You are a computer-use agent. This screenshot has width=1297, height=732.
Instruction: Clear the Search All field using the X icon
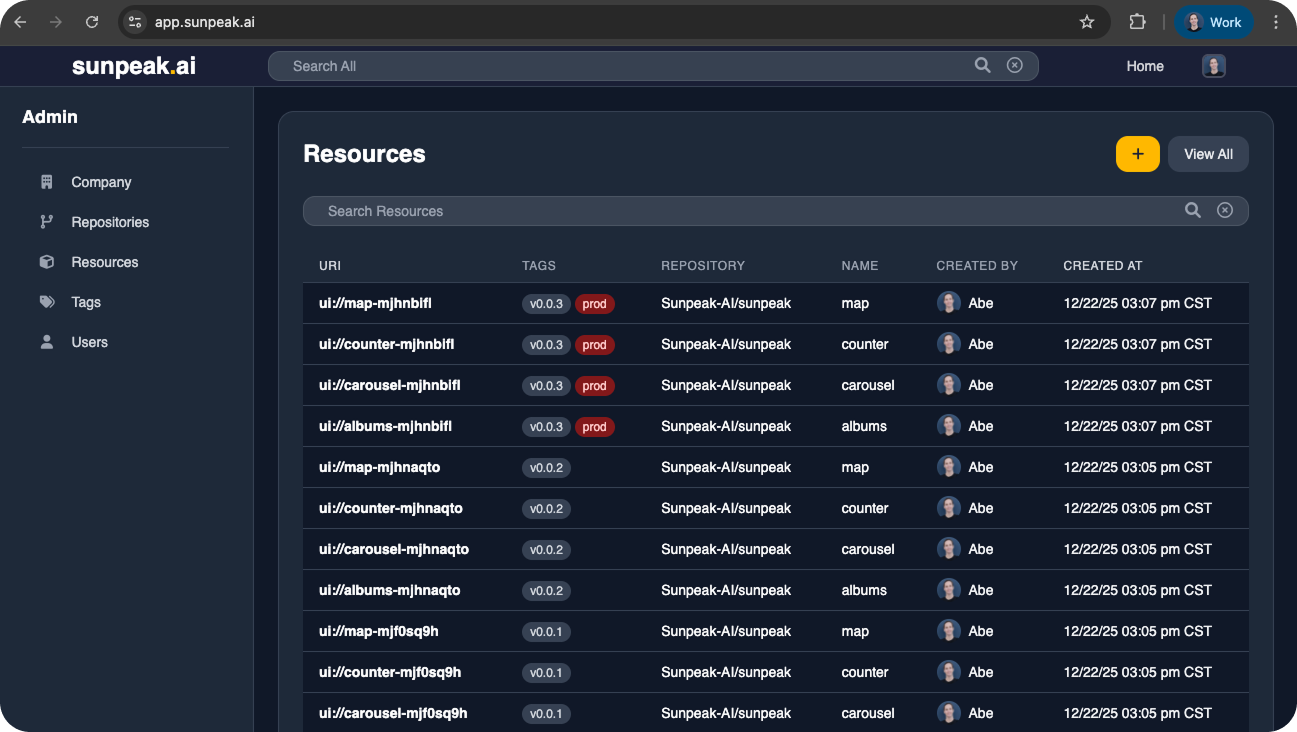1015,65
